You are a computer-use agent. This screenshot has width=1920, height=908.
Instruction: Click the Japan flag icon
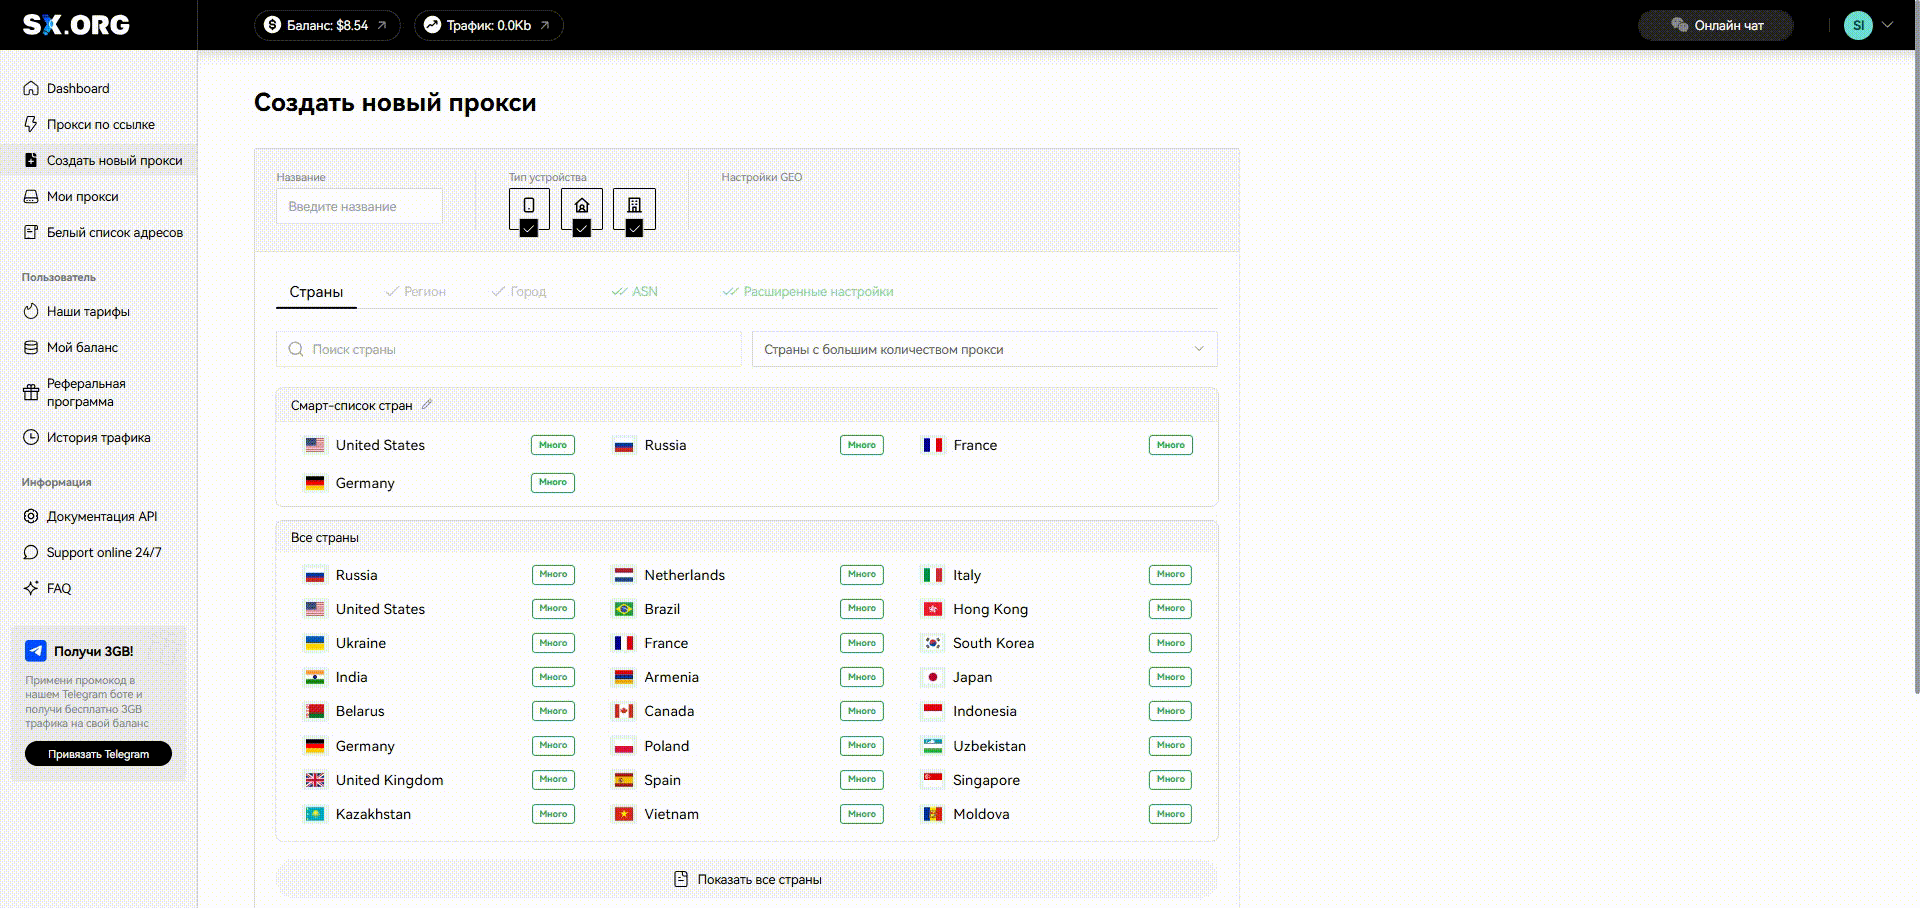[932, 677]
